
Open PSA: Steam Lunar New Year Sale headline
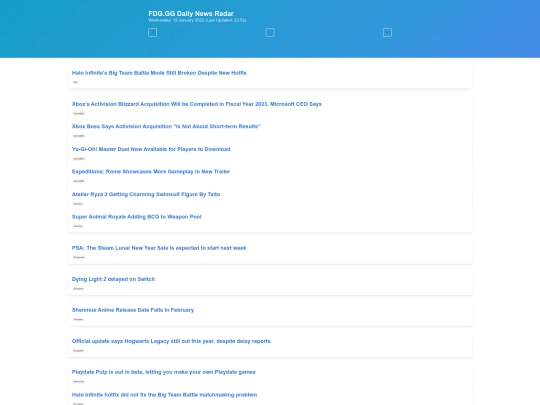[159, 248]
